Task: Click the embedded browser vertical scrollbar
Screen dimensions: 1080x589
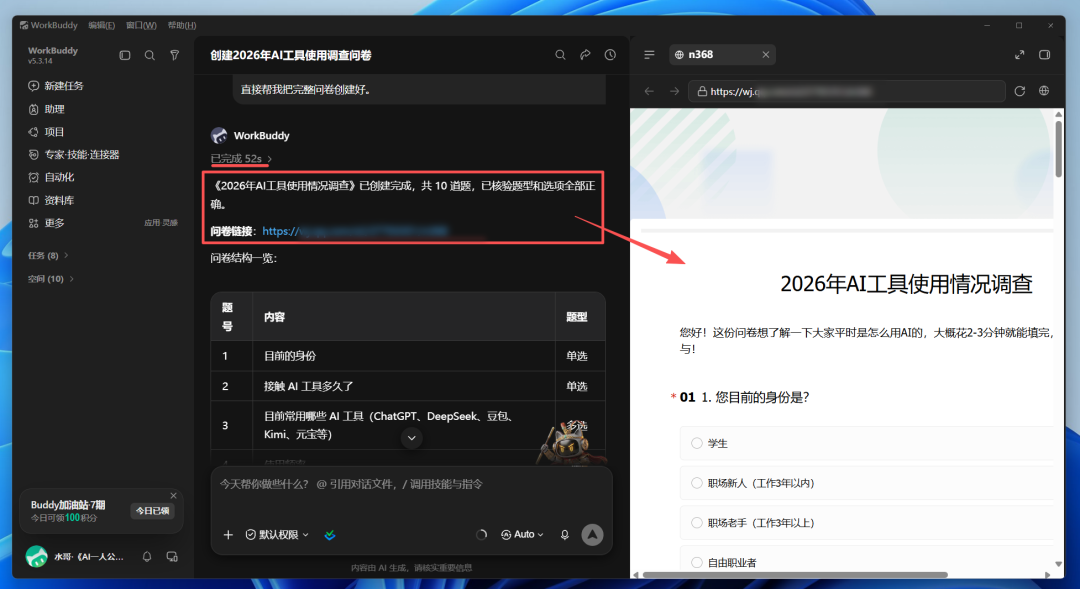Action: pos(1059,148)
